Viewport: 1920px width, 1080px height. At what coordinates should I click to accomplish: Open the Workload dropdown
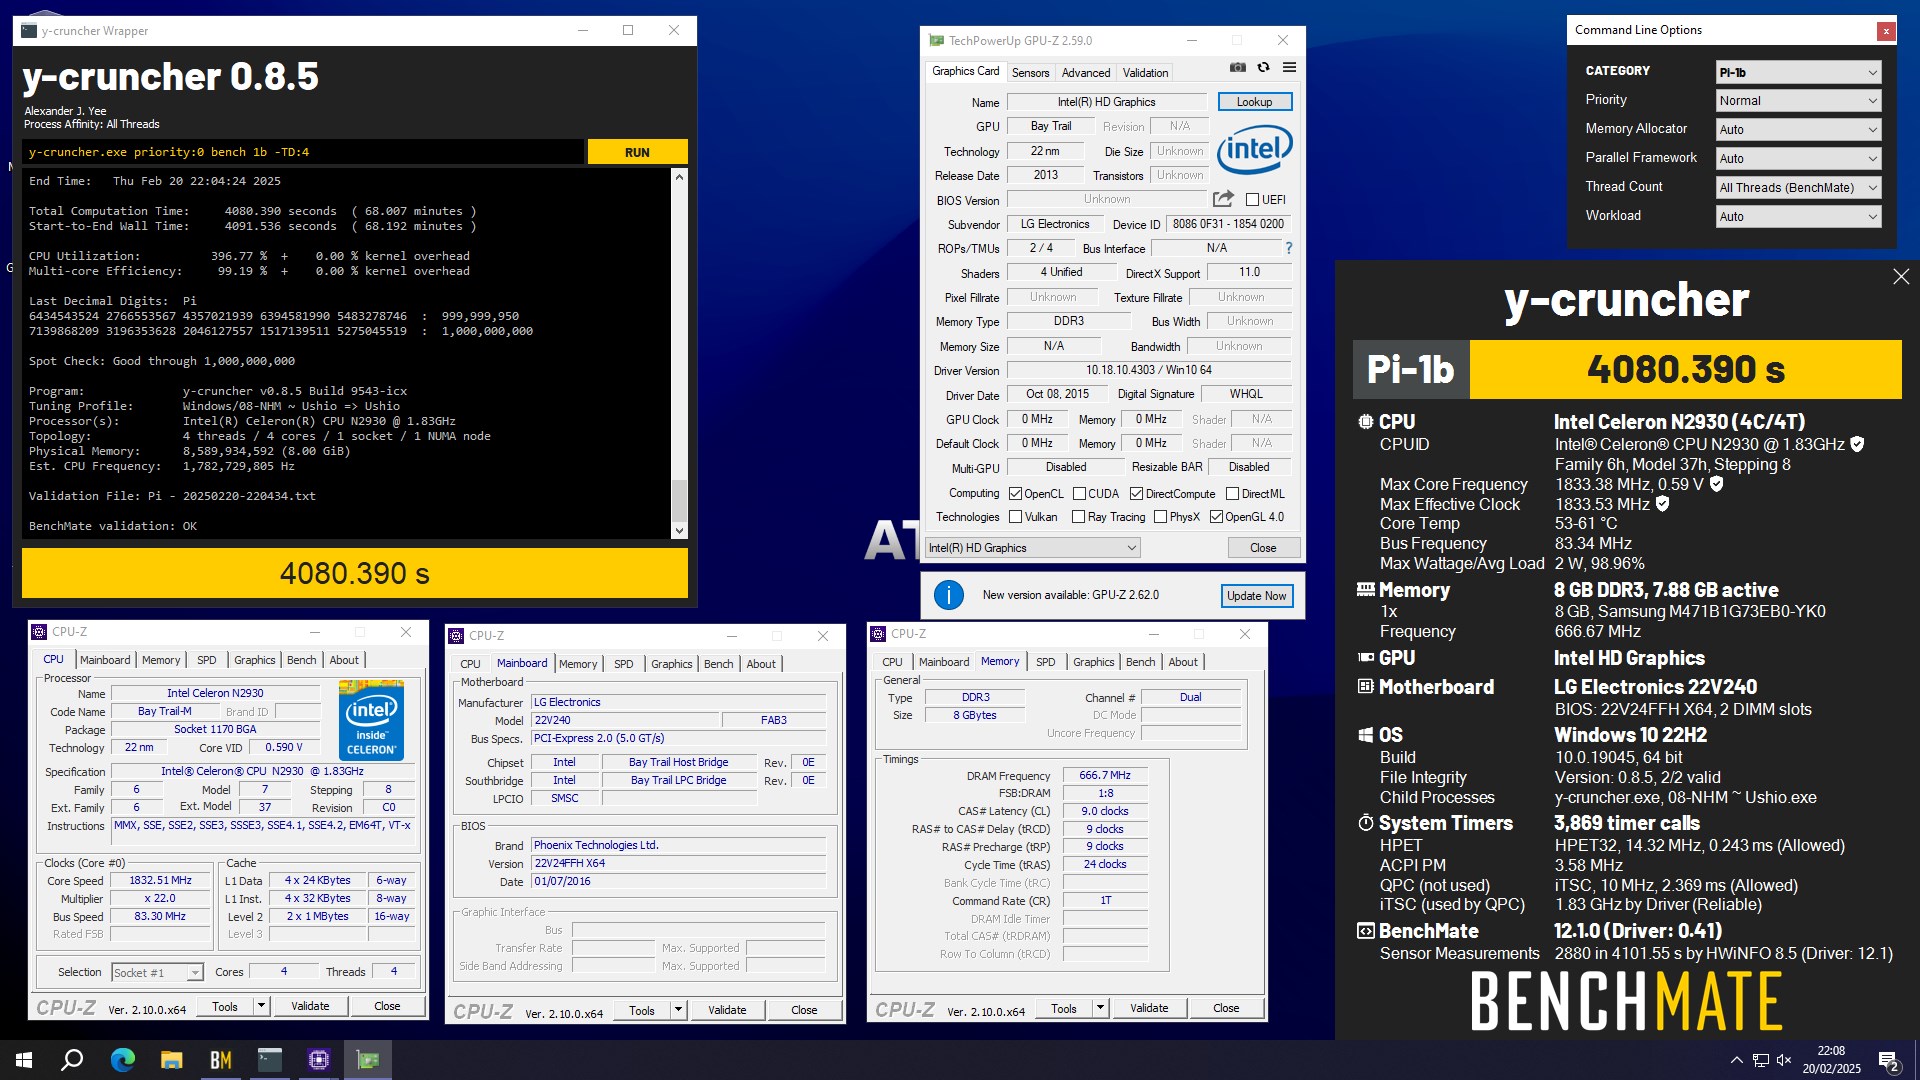(1798, 217)
